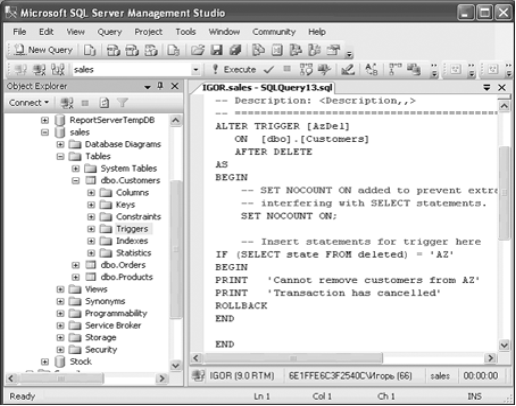
Task: Click the Analysis Services DMX Query icon
Action: [x=132, y=50]
